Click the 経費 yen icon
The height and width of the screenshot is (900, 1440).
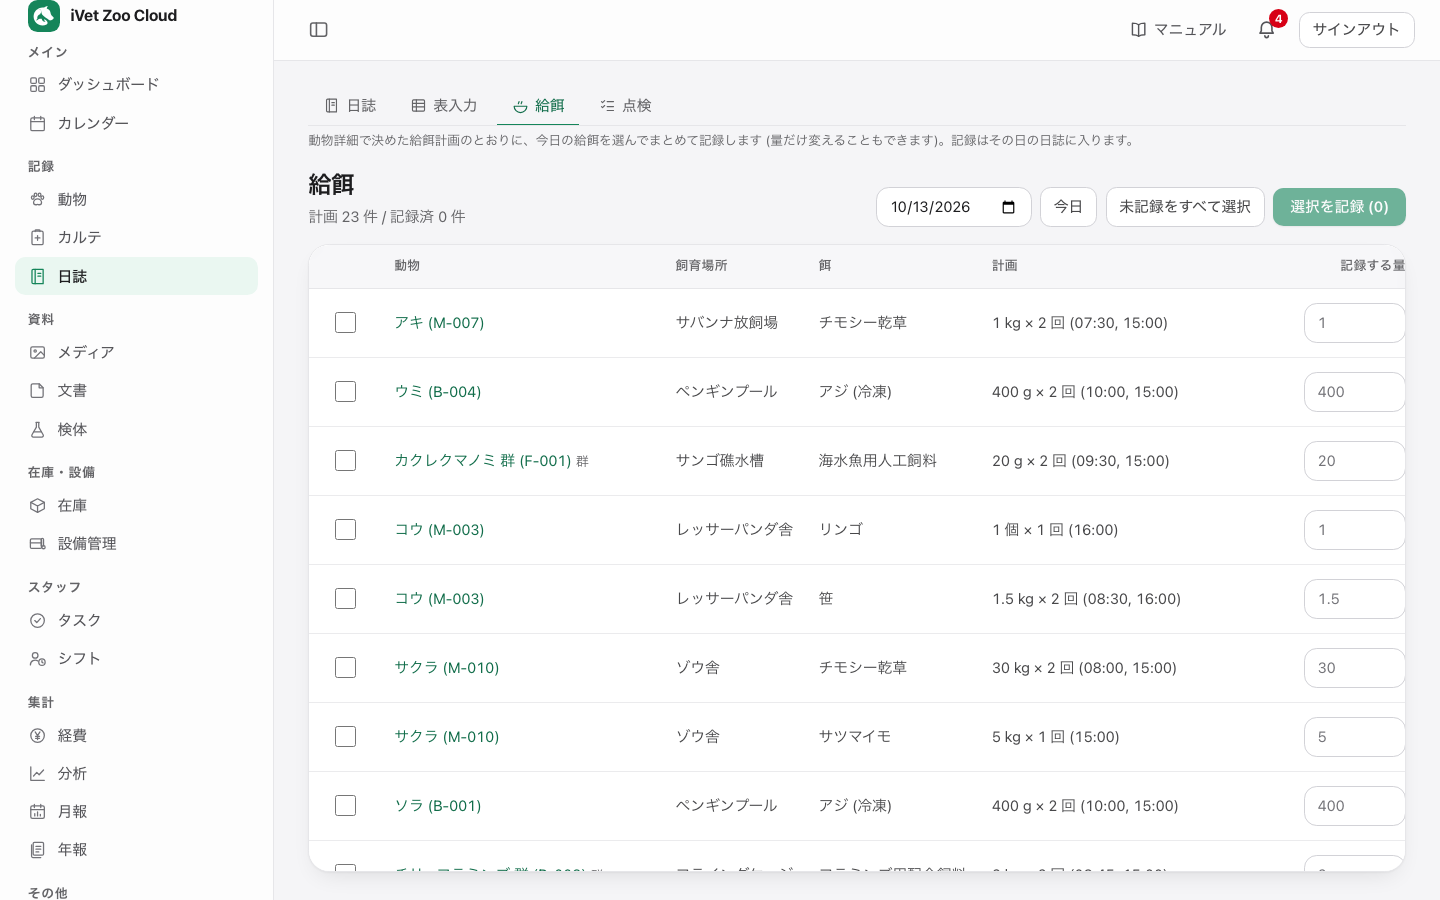pyautogui.click(x=38, y=735)
